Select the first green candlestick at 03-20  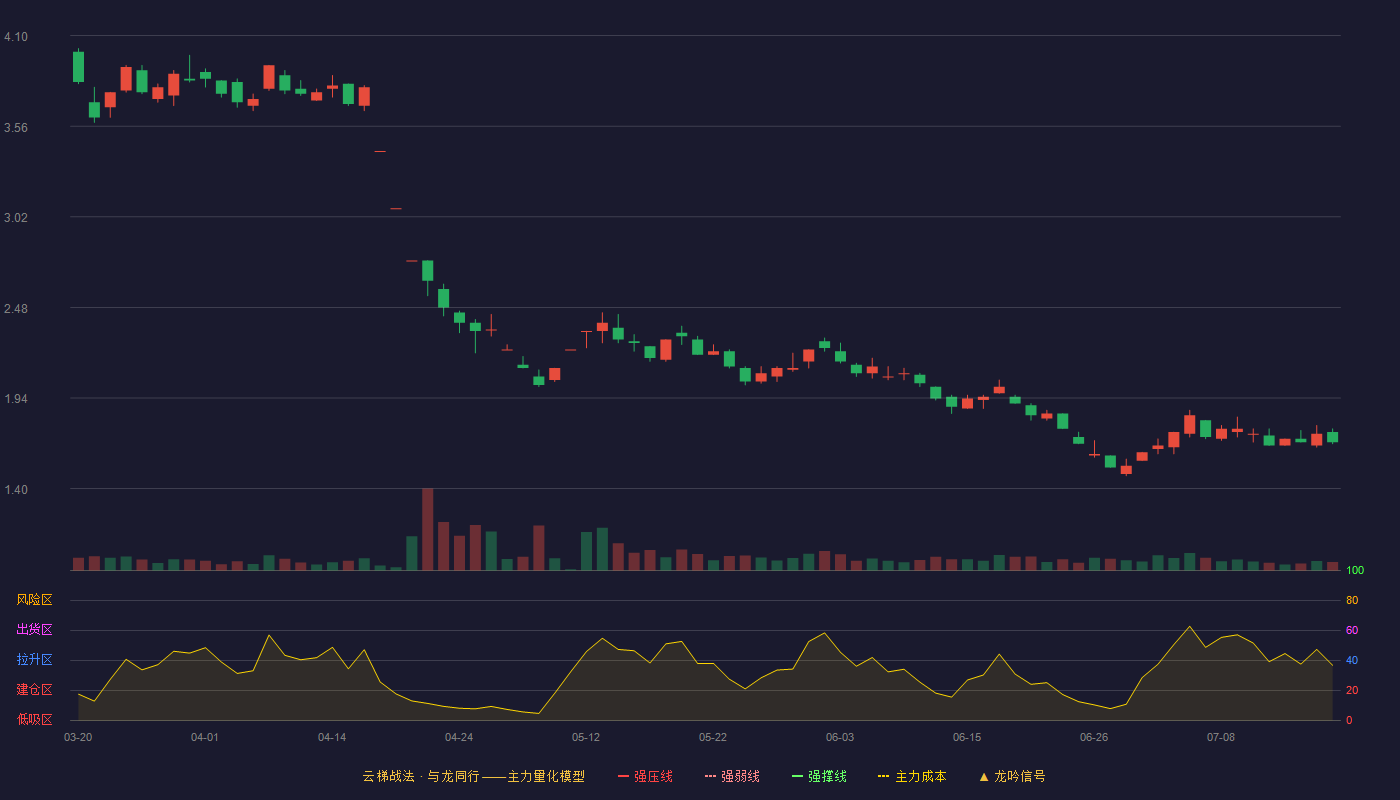(x=78, y=67)
